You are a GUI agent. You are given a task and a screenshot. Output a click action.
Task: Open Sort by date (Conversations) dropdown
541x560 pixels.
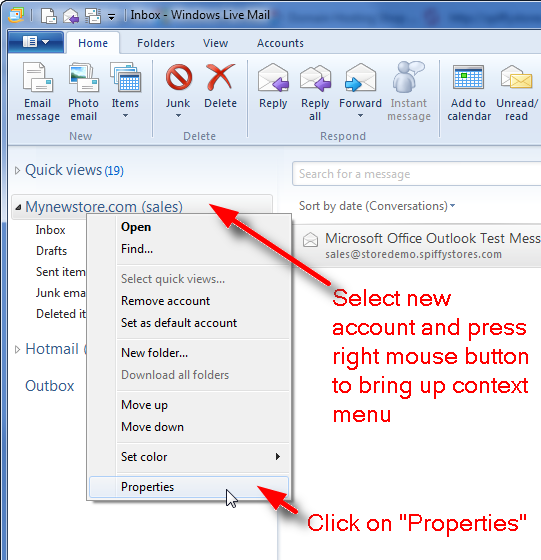point(377,206)
